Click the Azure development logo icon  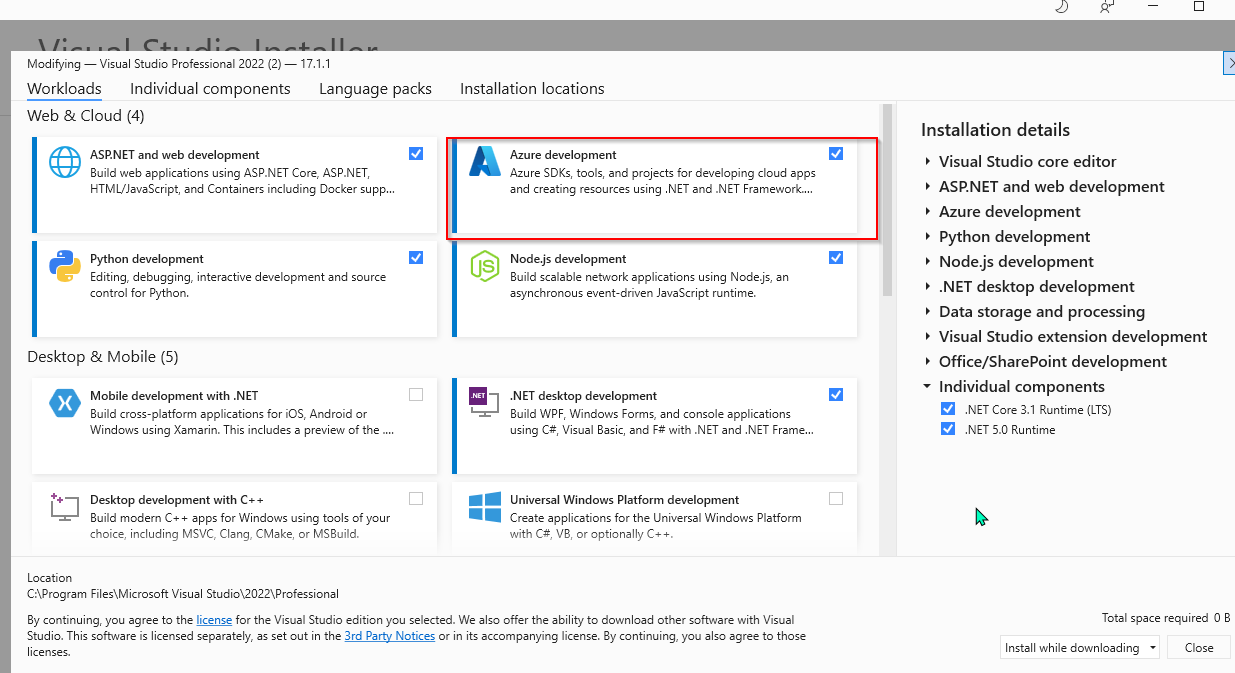click(x=485, y=162)
